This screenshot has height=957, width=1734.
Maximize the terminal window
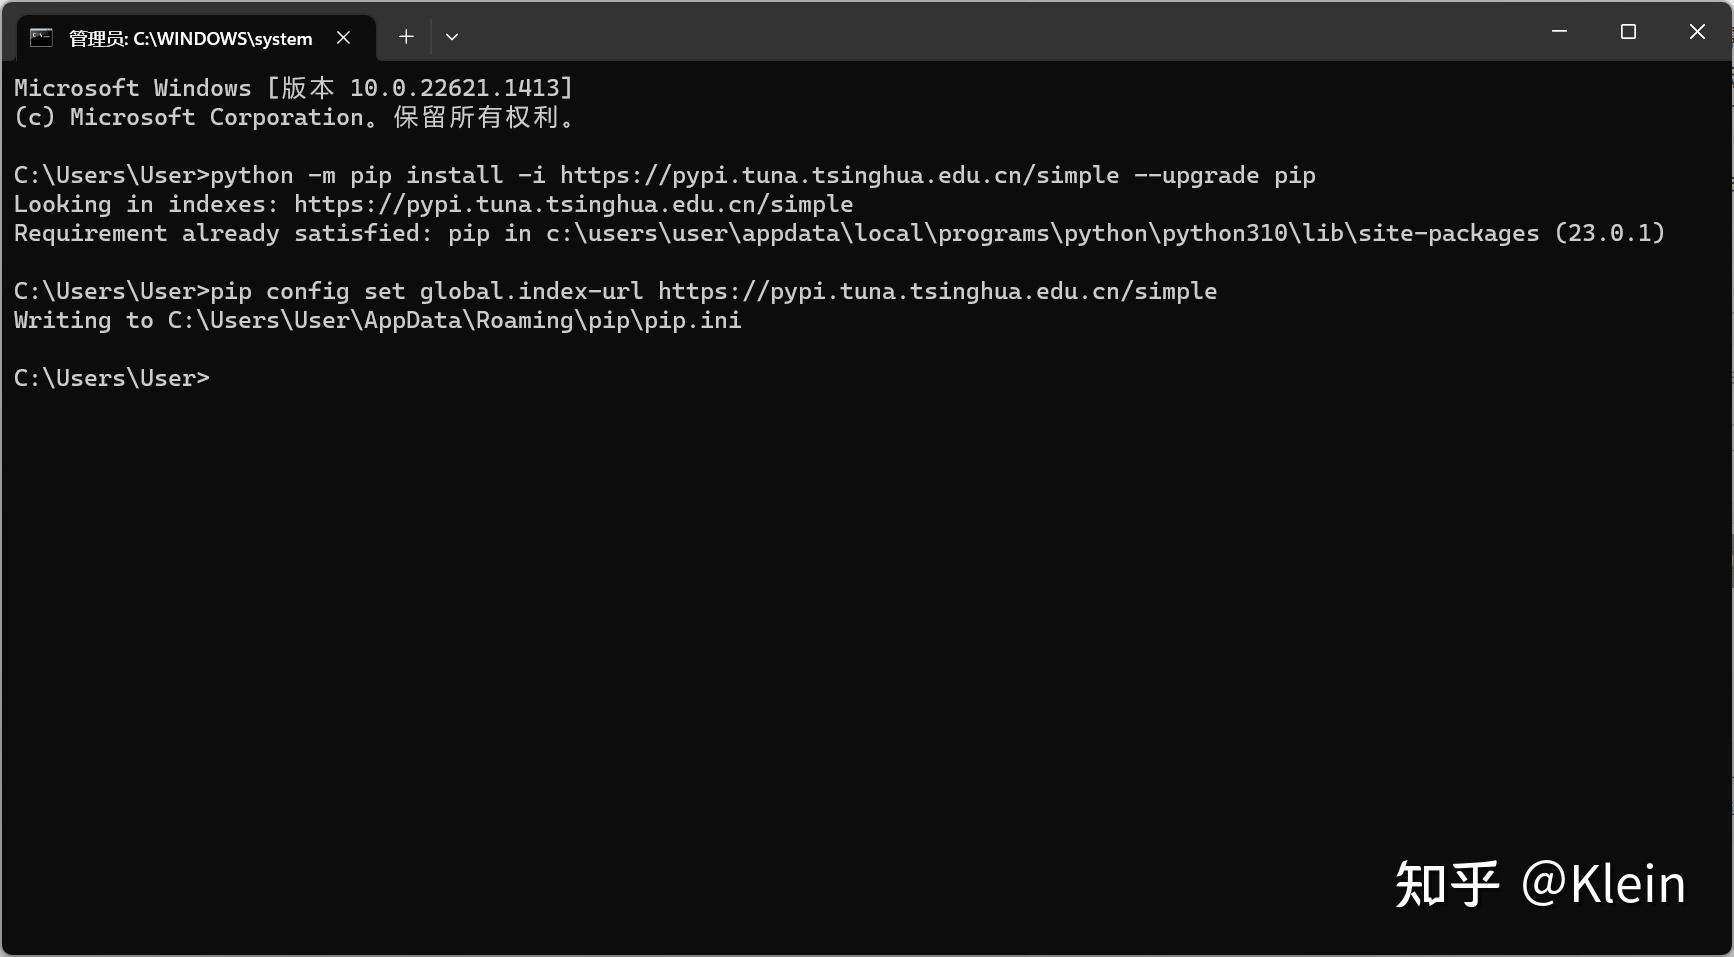pos(1628,32)
